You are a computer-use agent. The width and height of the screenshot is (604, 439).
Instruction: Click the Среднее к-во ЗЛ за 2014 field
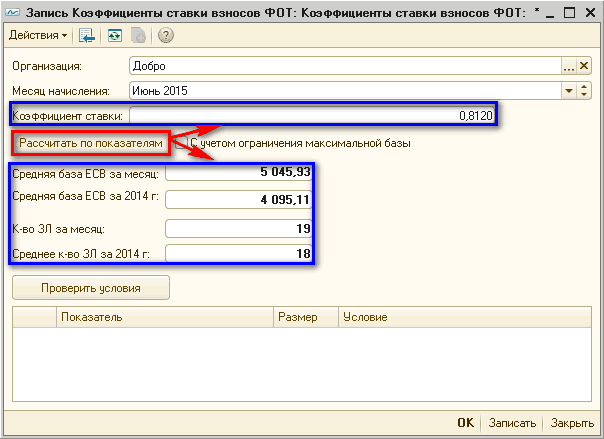tap(238, 253)
